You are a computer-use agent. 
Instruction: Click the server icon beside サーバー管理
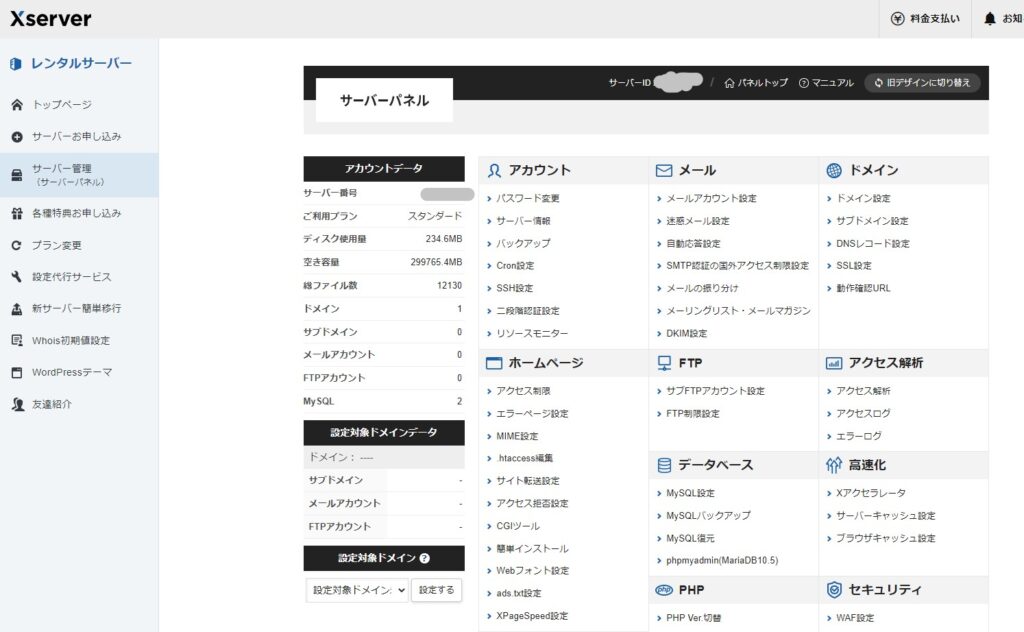click(x=17, y=174)
